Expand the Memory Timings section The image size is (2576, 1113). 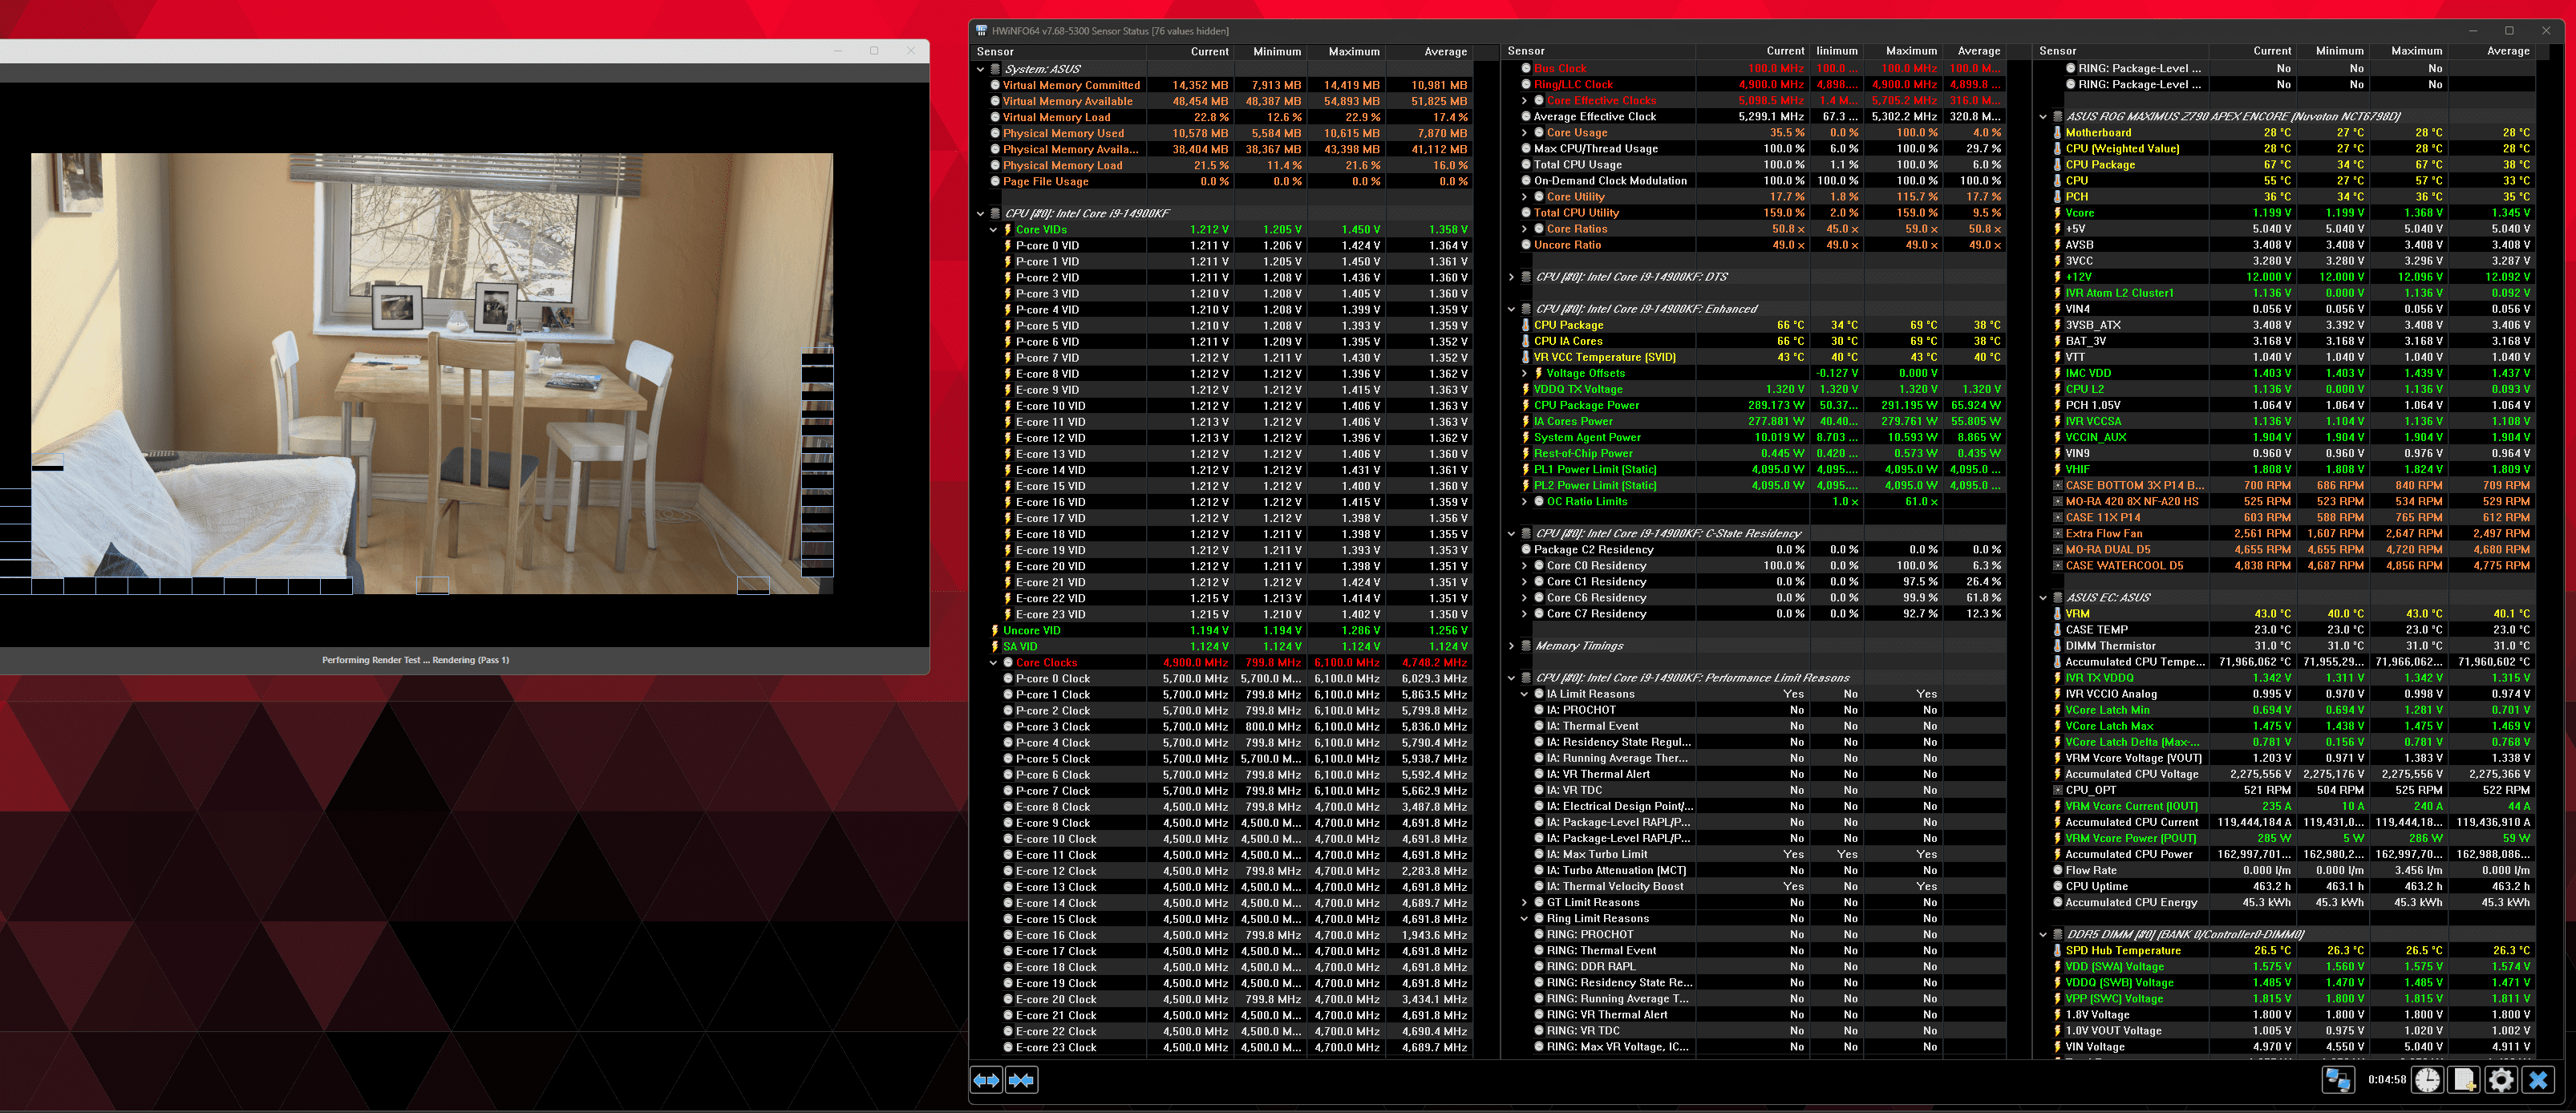click(1511, 646)
